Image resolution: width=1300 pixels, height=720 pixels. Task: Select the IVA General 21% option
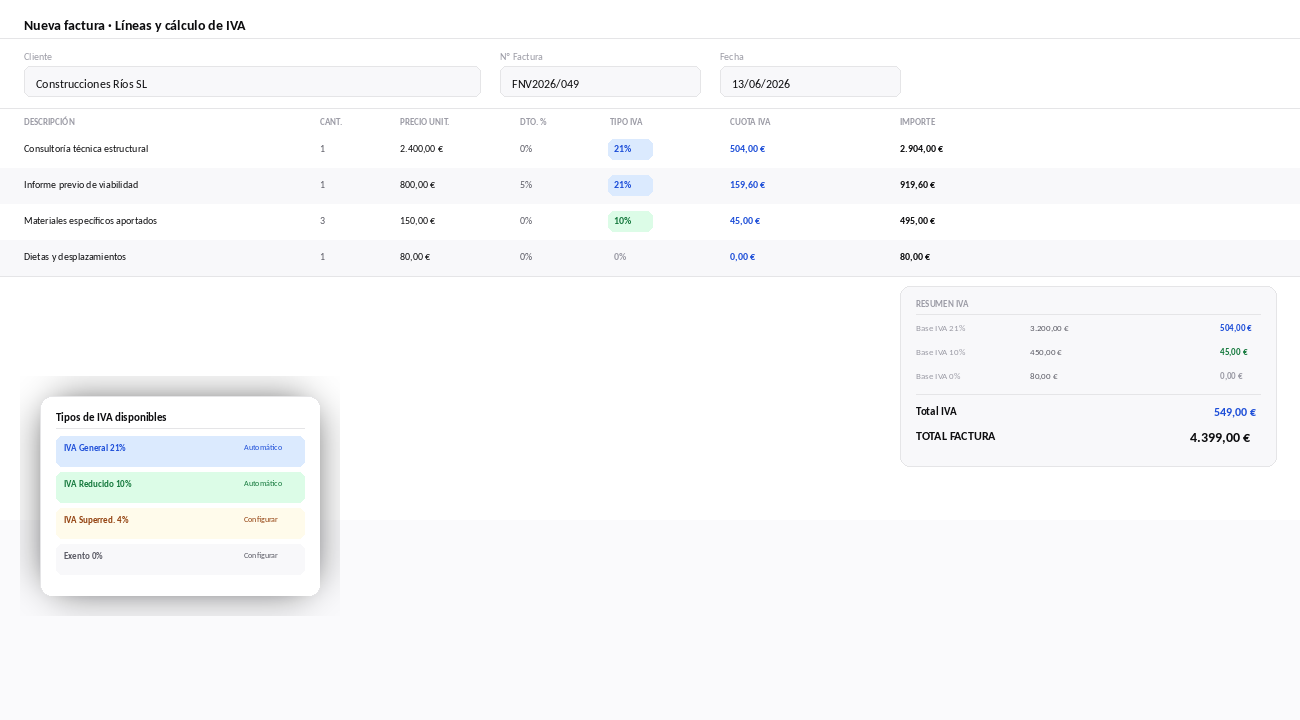pyautogui.click(x=180, y=451)
